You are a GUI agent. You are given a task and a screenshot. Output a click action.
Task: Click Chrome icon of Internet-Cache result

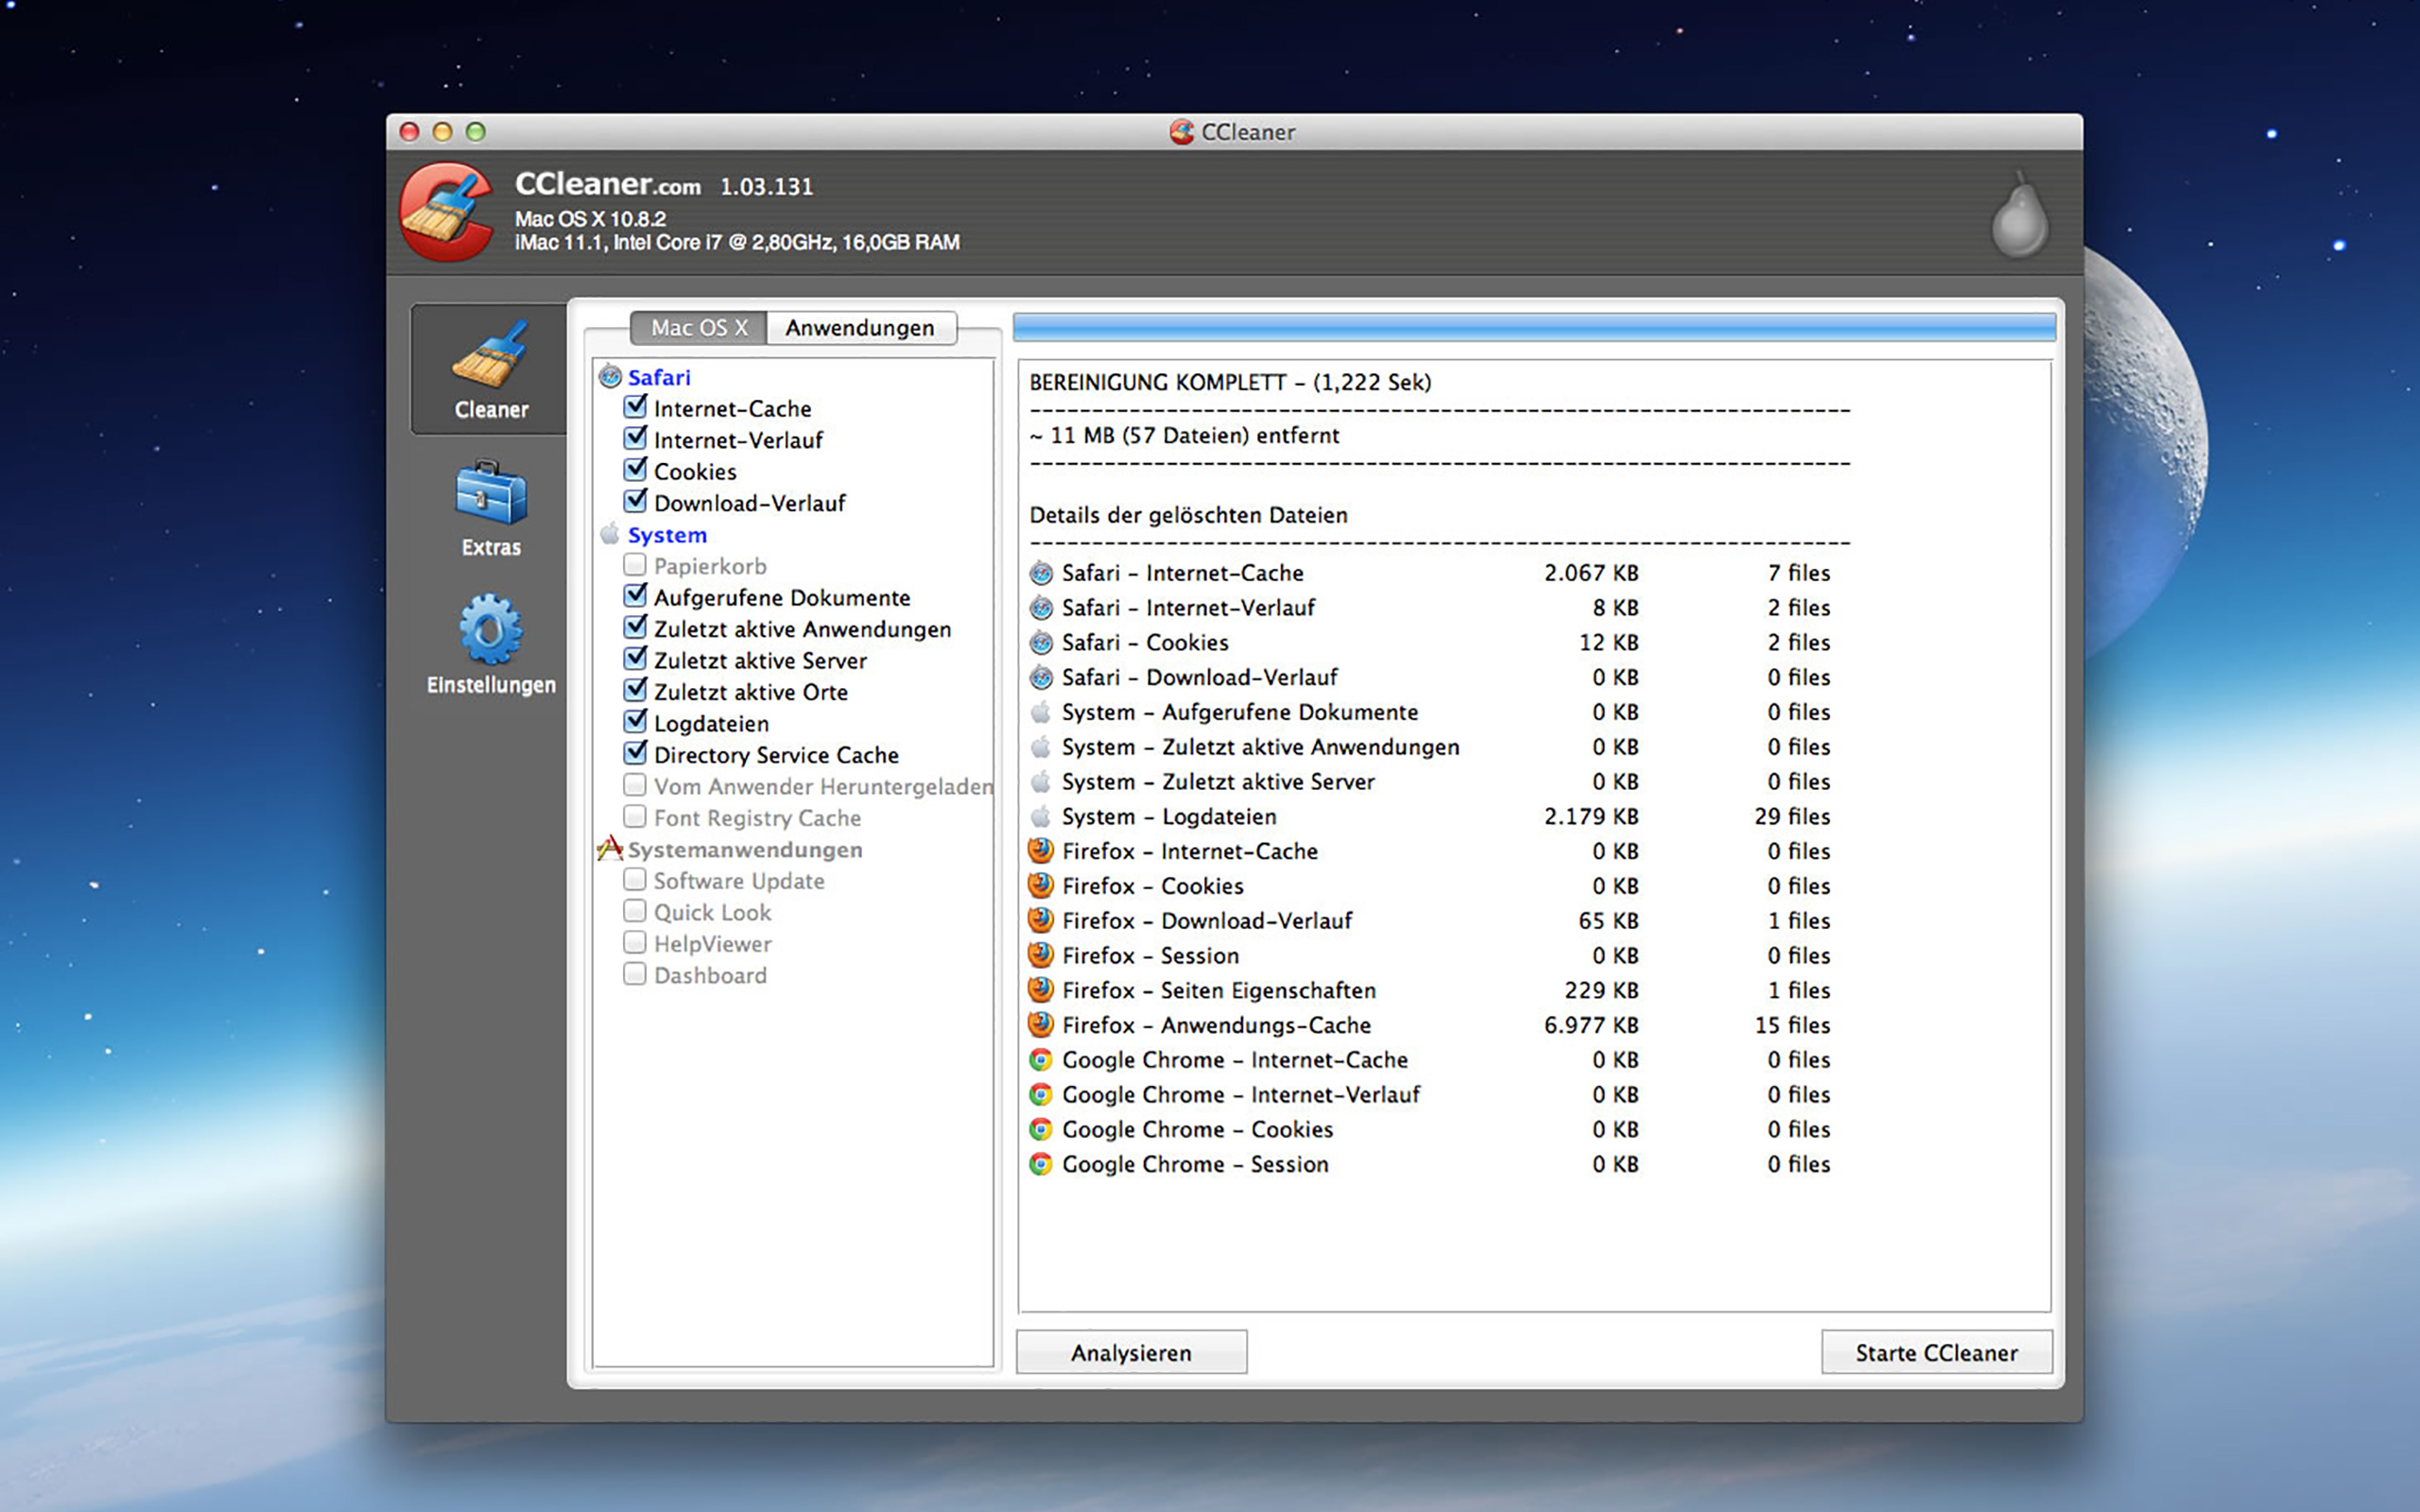1041,1060
